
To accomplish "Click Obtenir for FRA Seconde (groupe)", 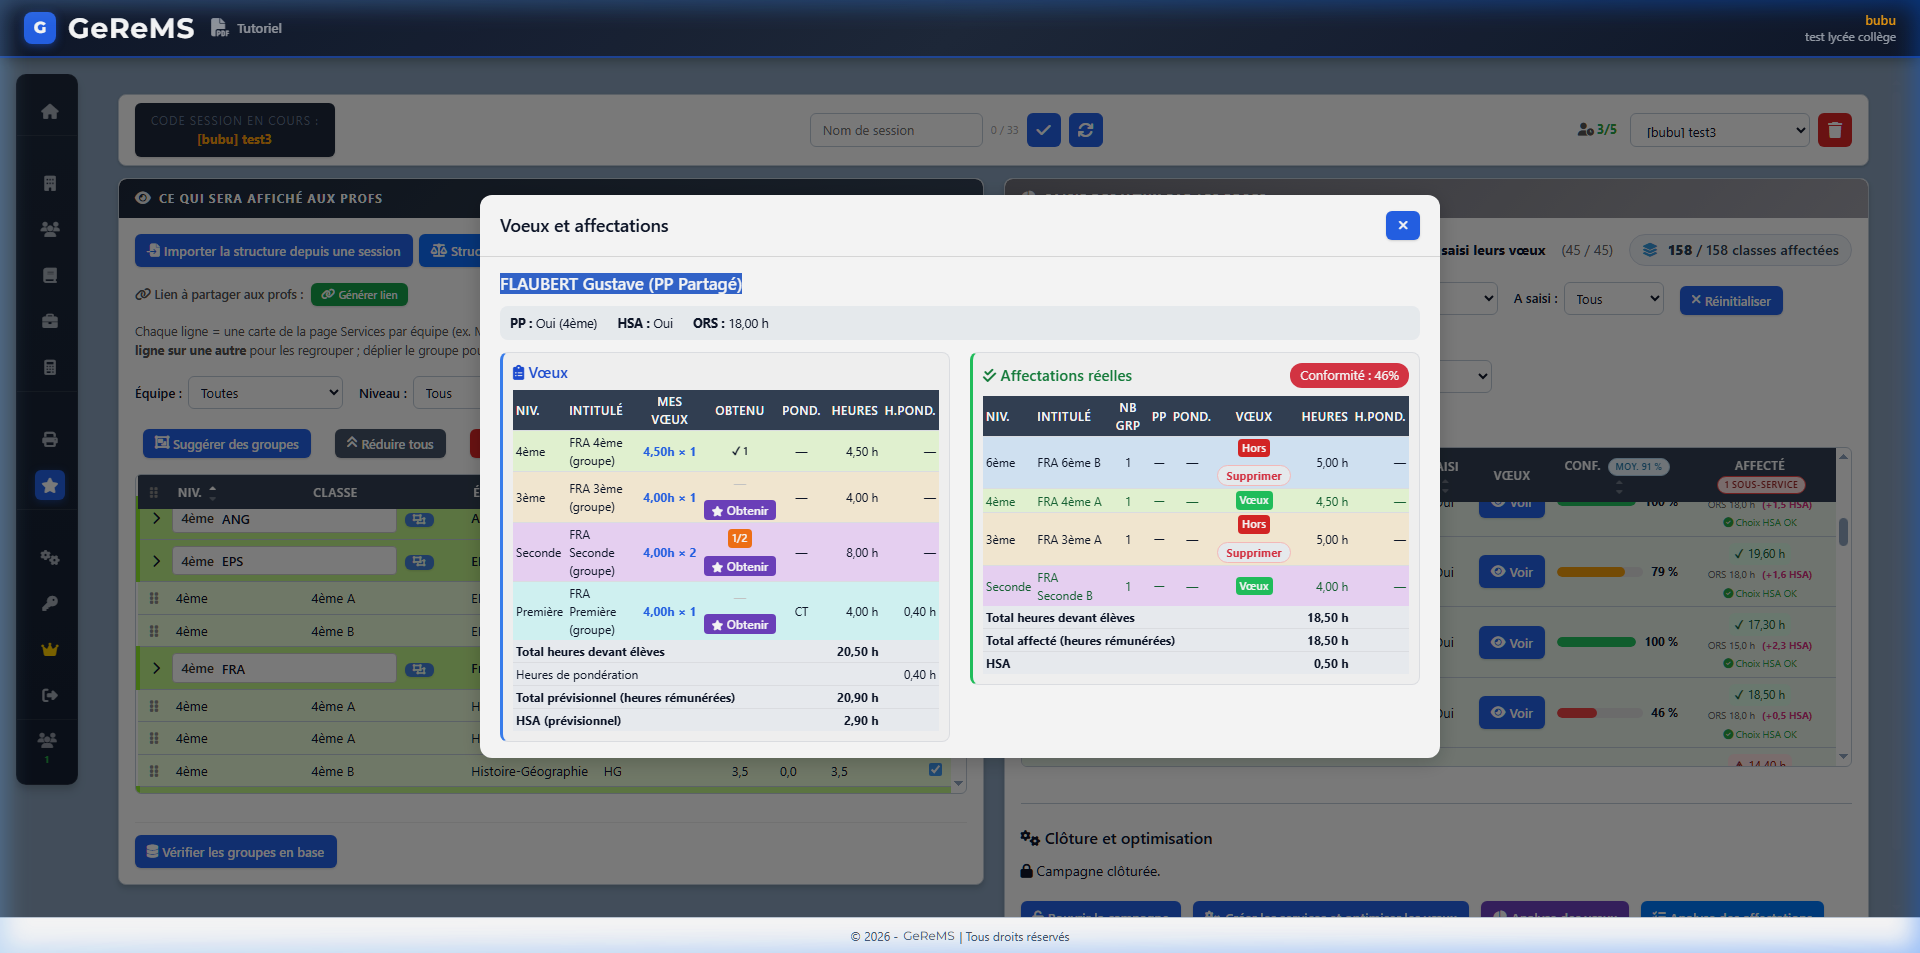I will [x=740, y=567].
